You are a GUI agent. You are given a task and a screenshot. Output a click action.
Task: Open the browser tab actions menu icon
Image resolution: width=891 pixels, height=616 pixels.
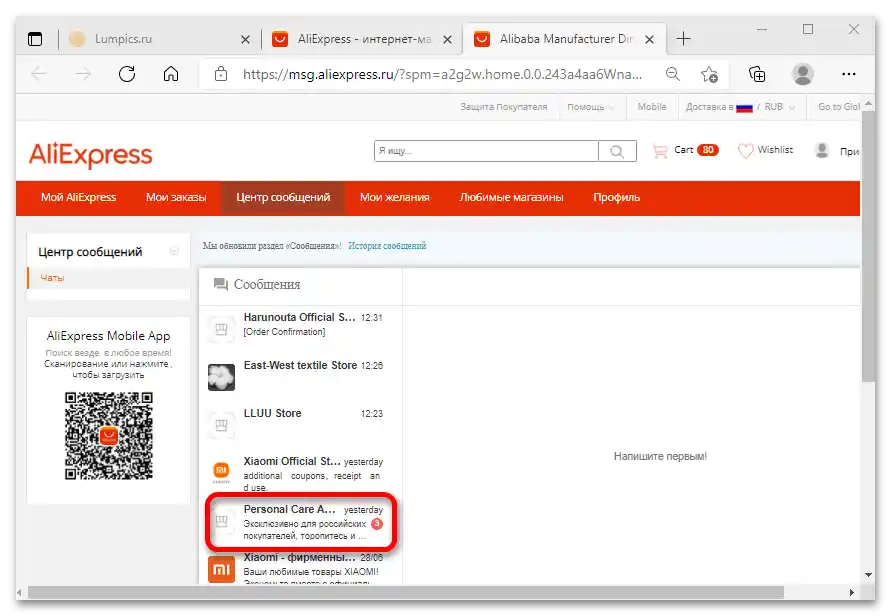coord(35,39)
